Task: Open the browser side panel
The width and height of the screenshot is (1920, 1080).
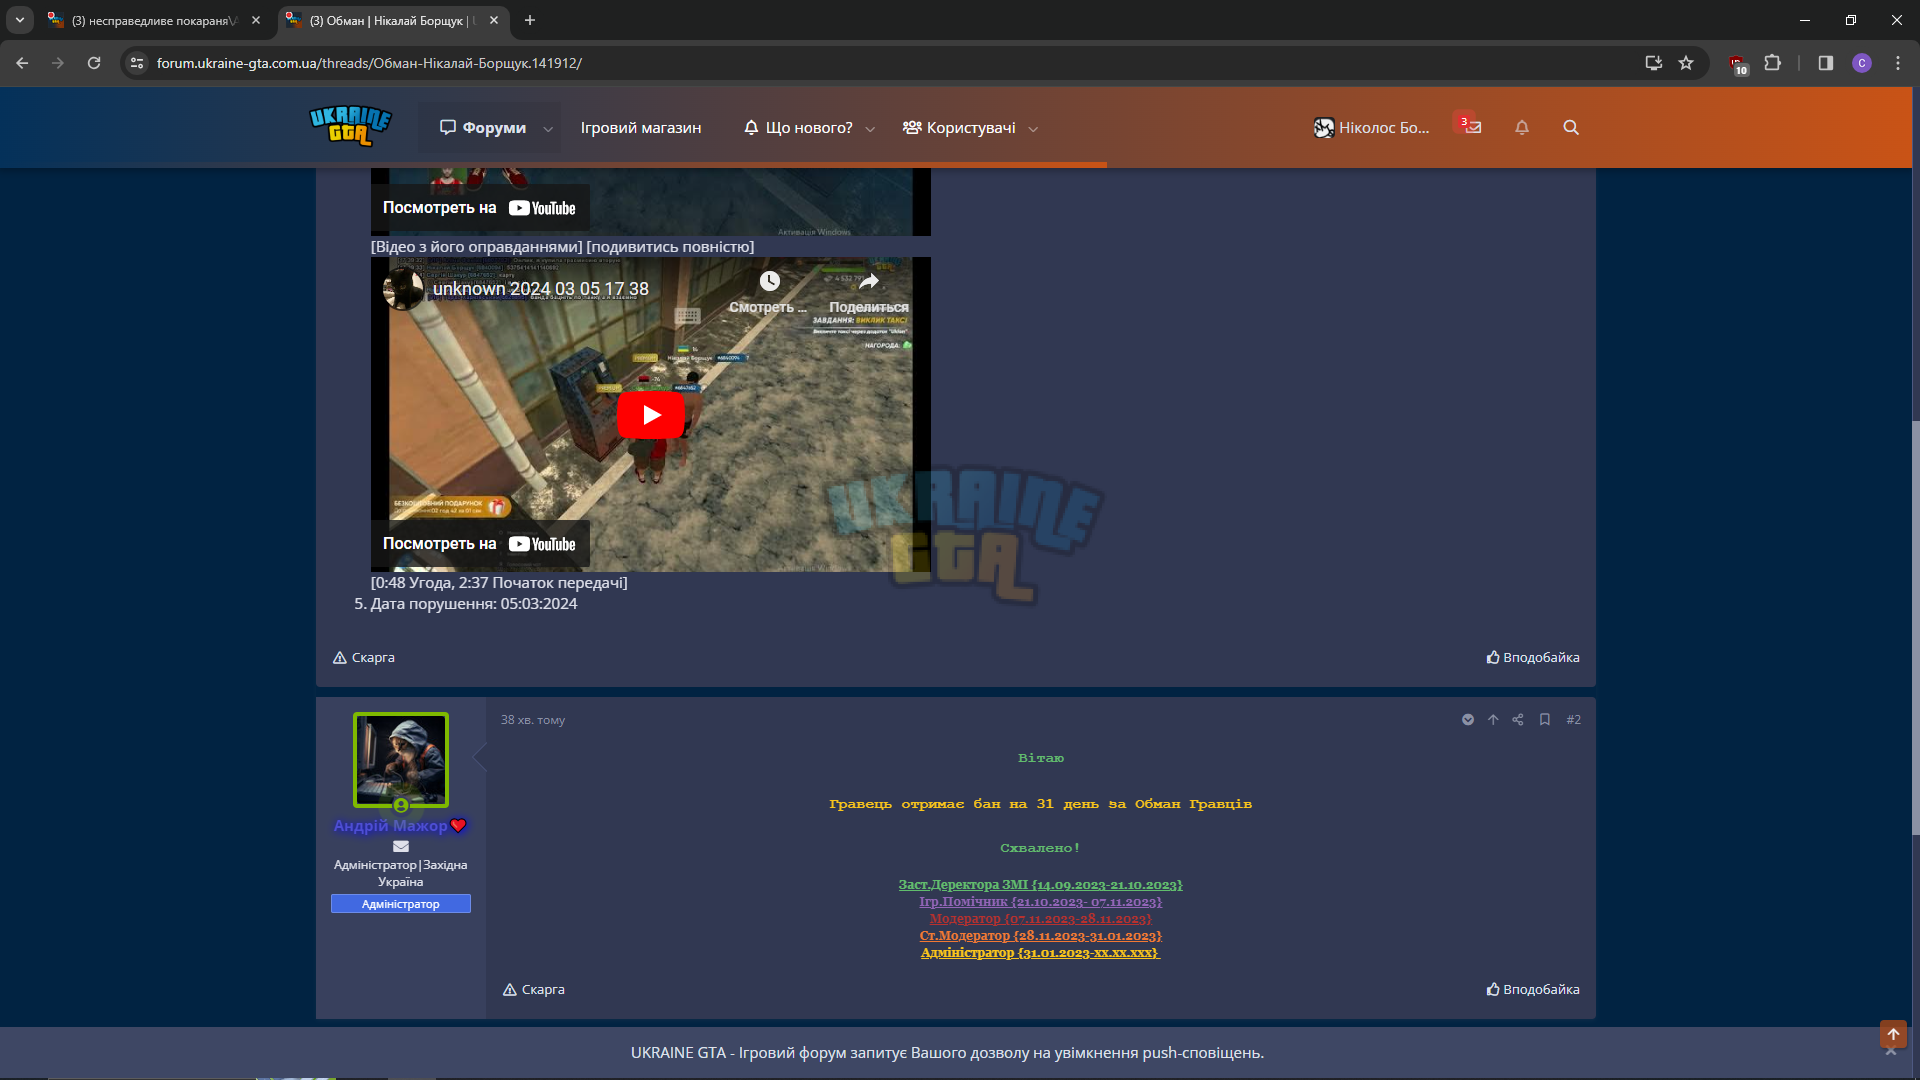Action: point(1826,63)
